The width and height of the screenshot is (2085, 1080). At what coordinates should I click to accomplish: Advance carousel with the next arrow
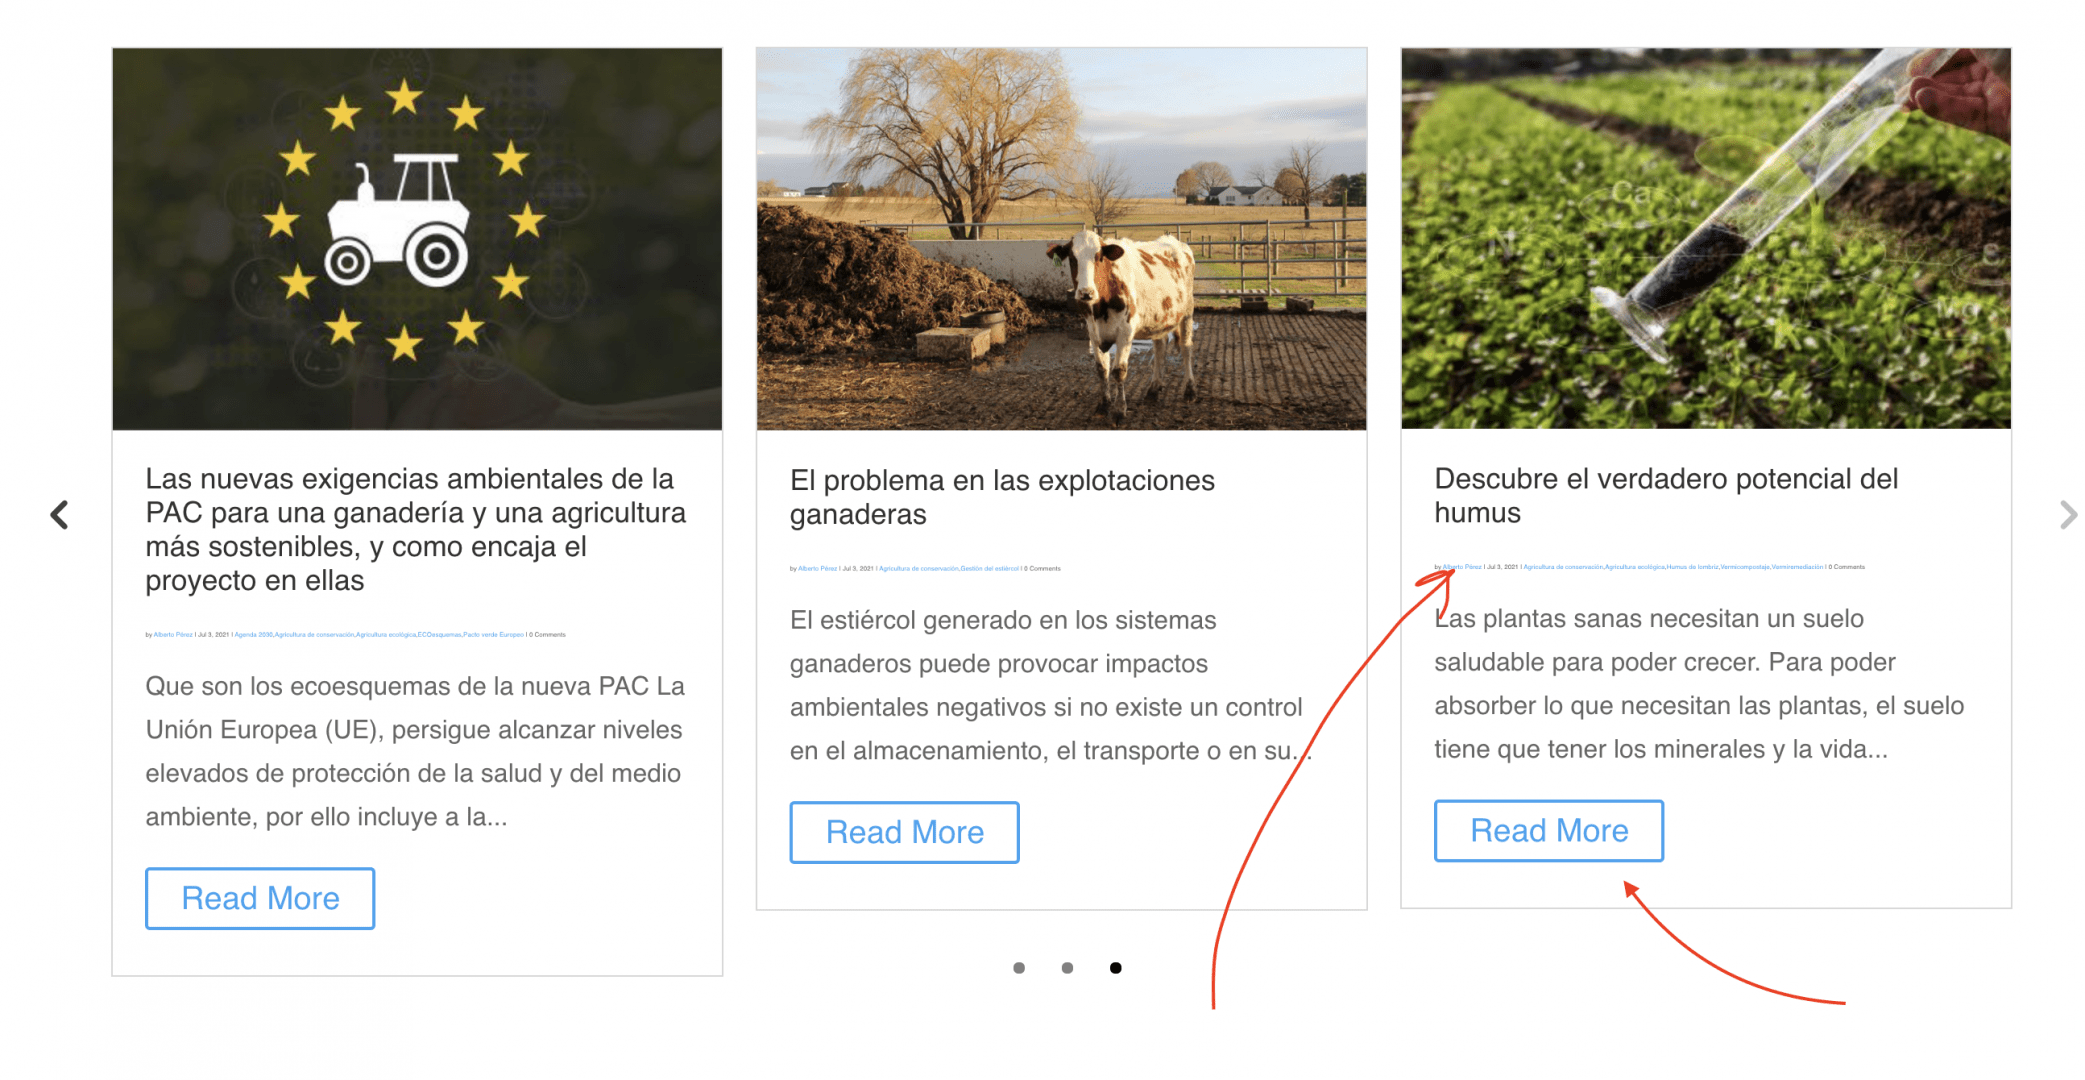pyautogui.click(x=2067, y=515)
